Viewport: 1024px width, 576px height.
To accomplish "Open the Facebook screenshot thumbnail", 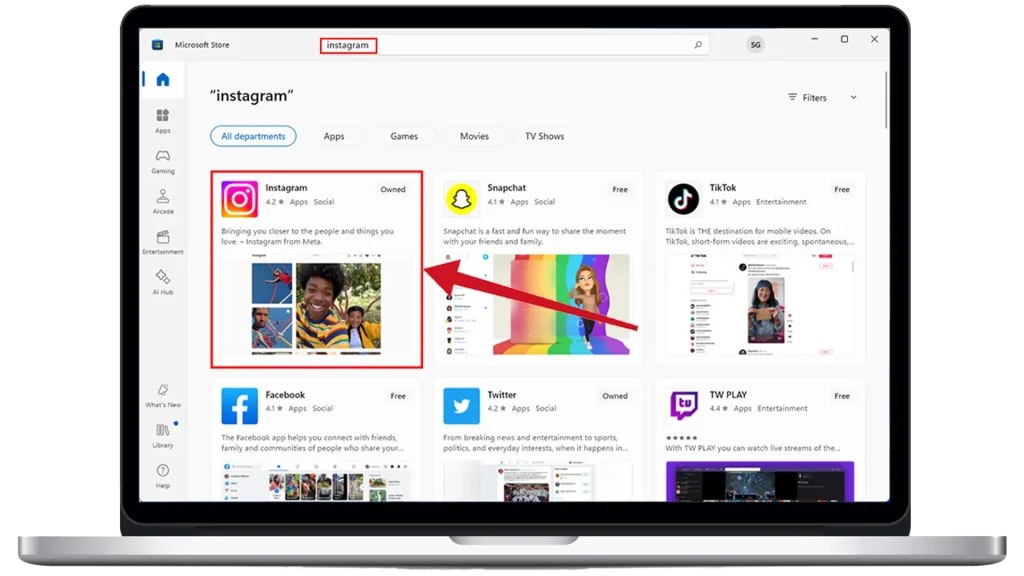I will (x=317, y=481).
